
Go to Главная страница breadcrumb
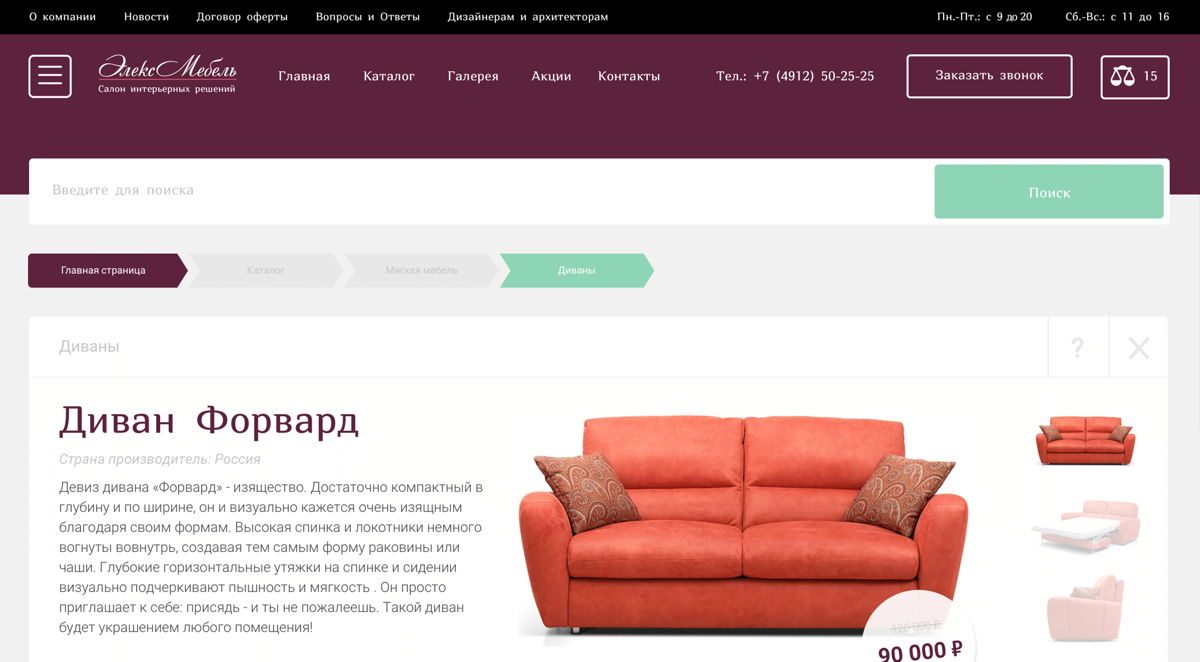(x=106, y=270)
